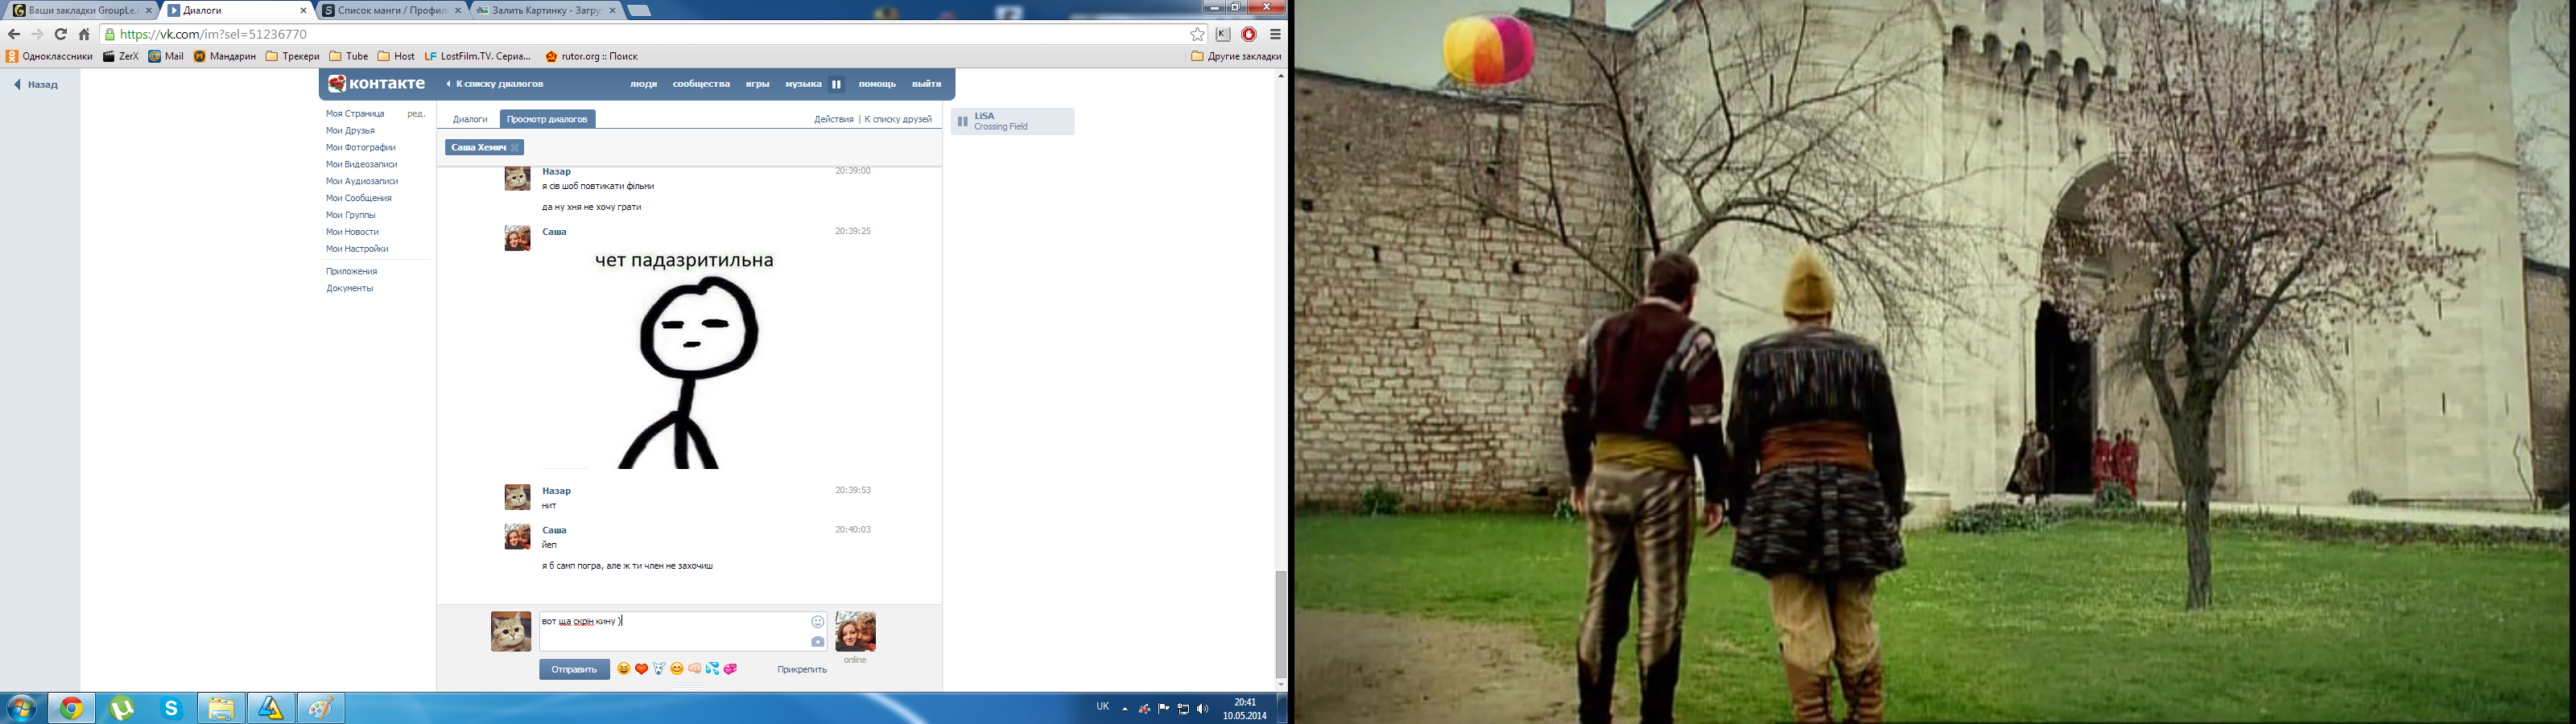The height and width of the screenshot is (724, 2576).
Task: Open the Действия actions dropdown
Action: pyautogui.click(x=833, y=119)
